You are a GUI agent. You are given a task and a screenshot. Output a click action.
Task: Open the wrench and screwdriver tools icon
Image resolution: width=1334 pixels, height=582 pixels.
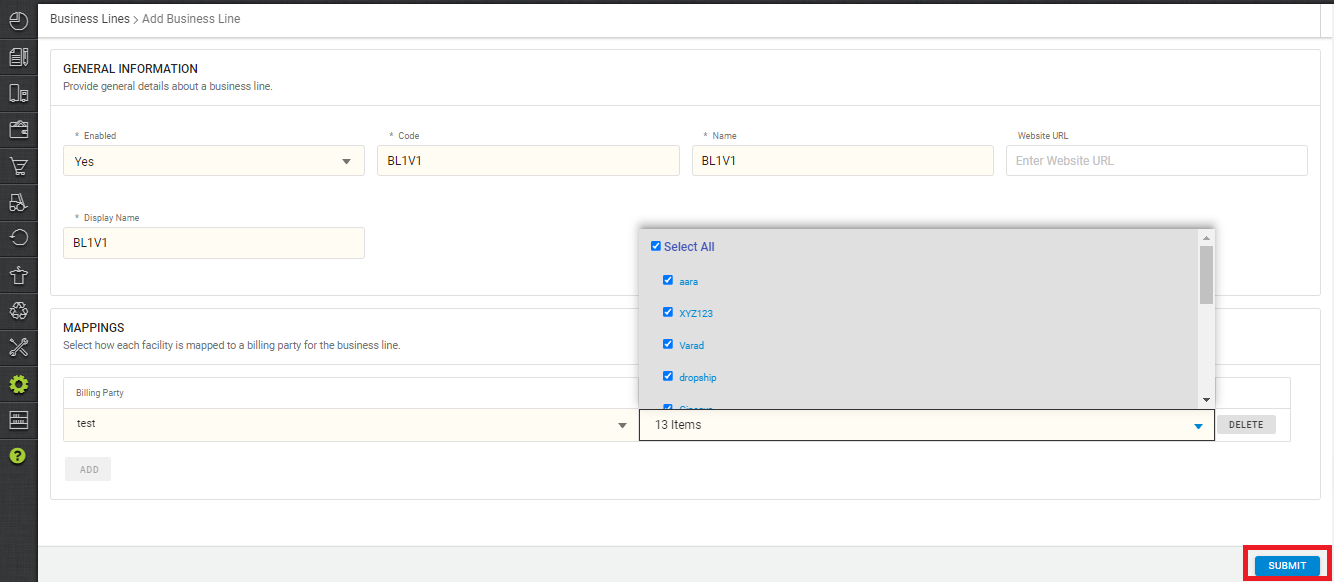point(18,347)
